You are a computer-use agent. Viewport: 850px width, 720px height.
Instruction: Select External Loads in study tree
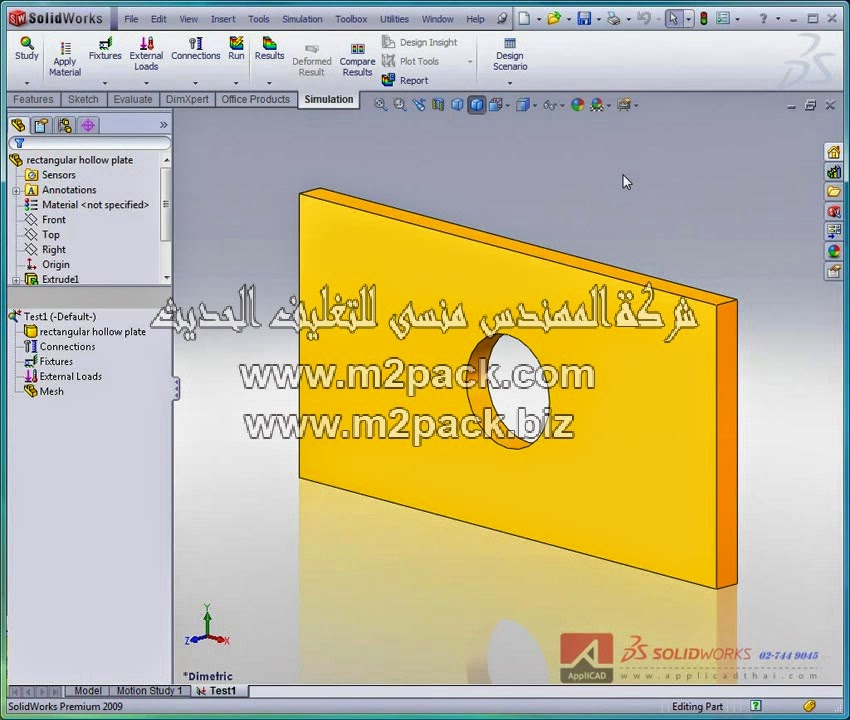click(63, 376)
